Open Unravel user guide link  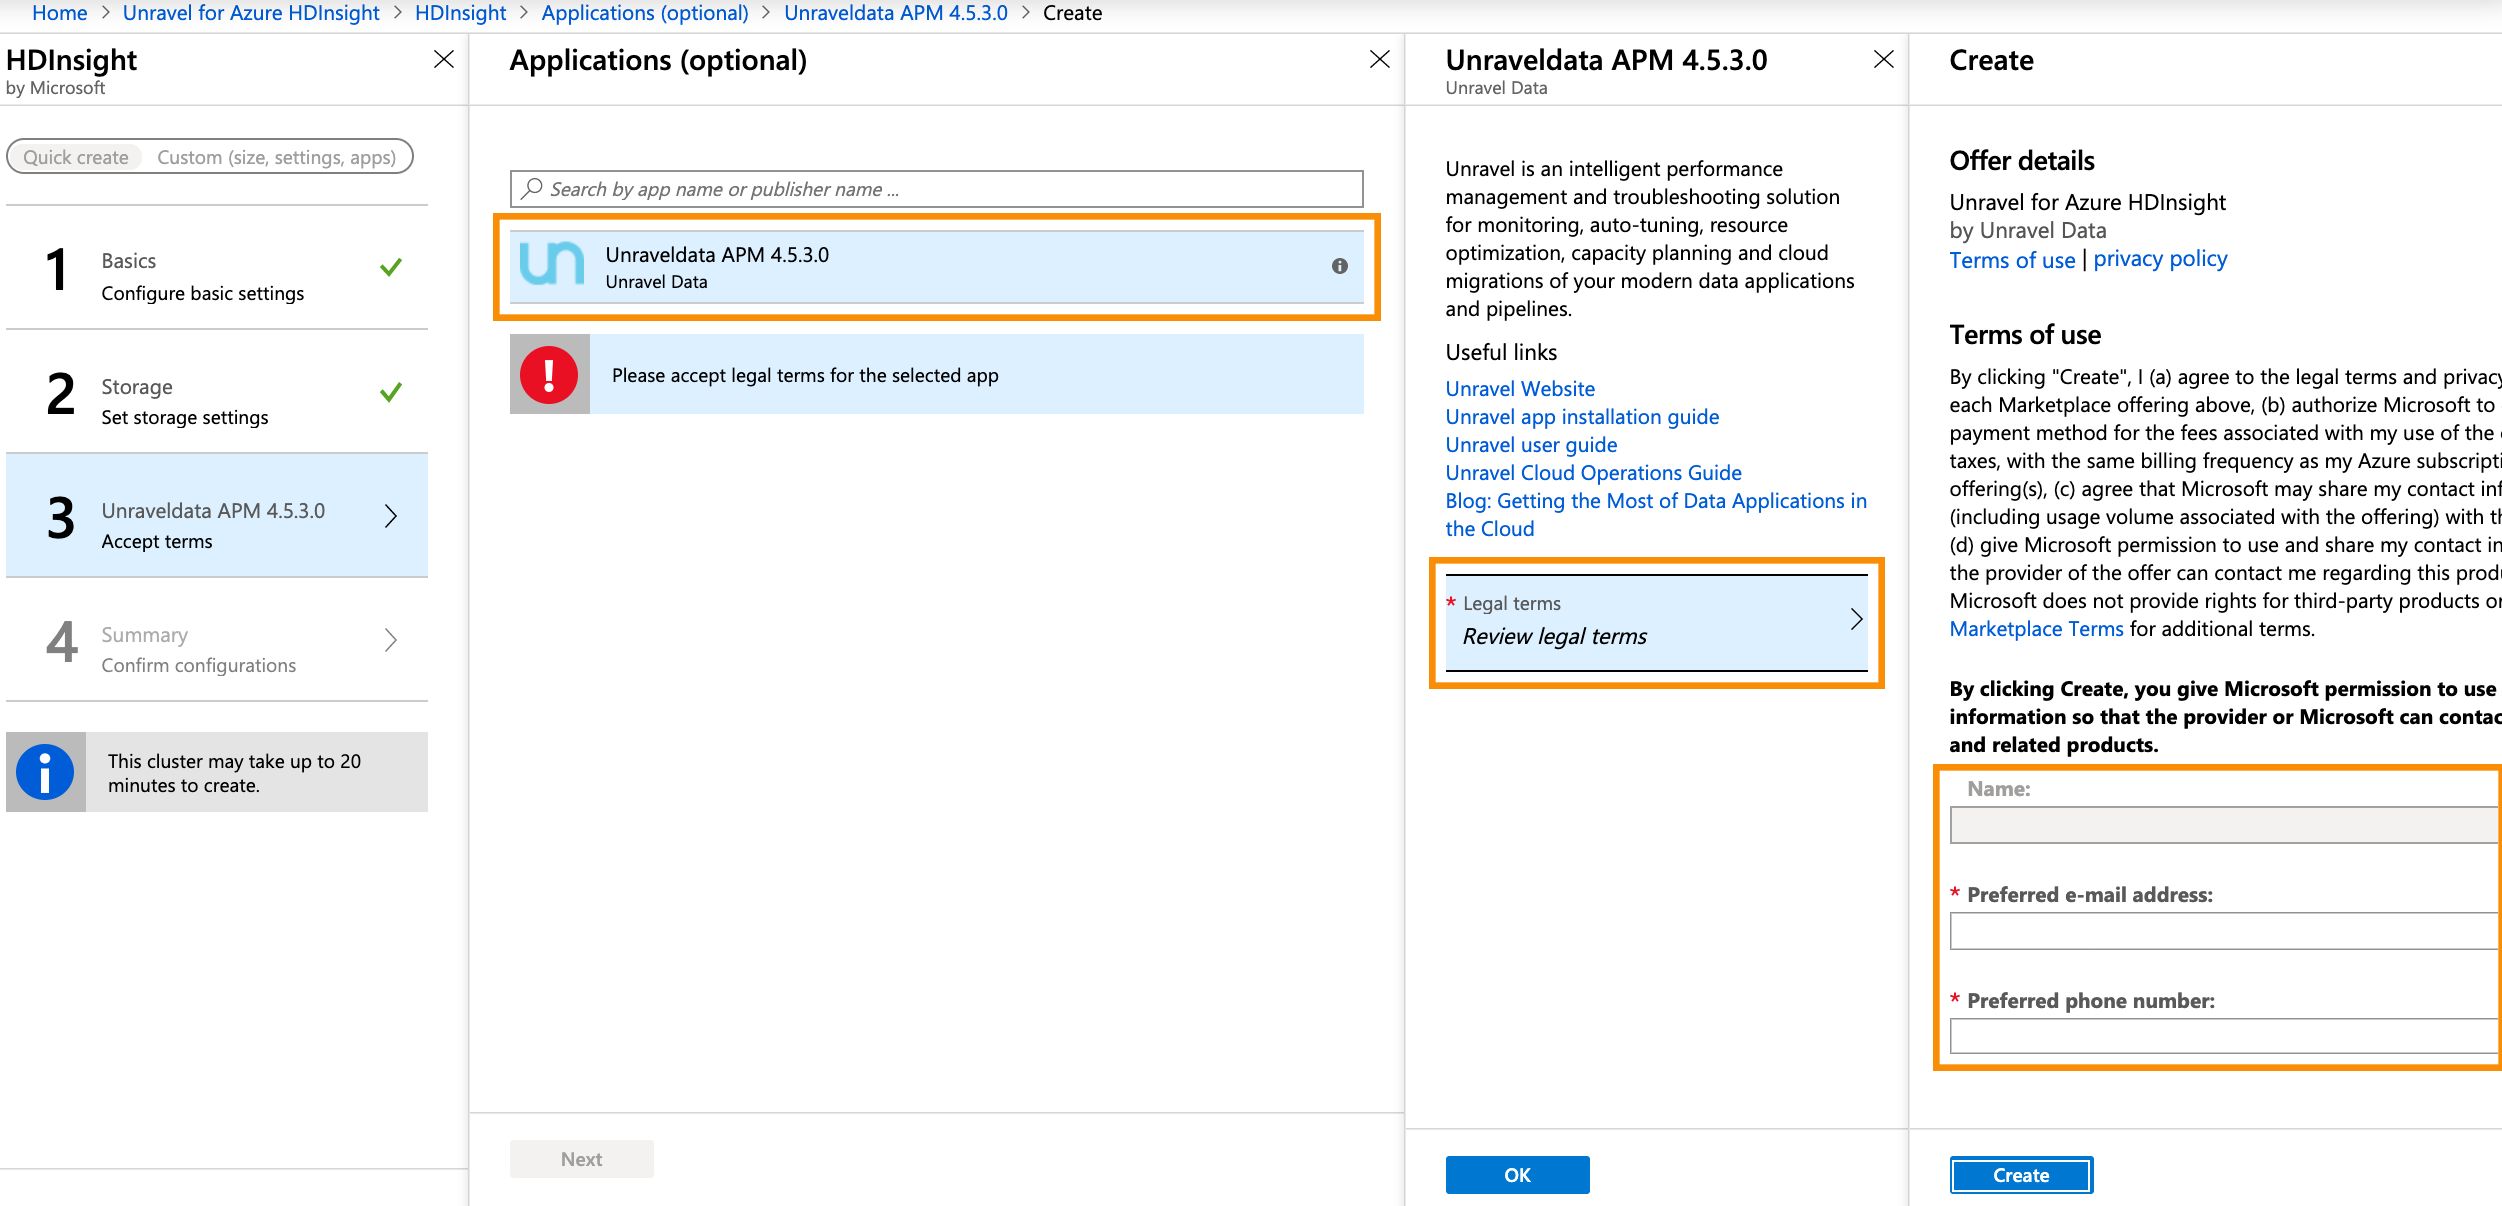[x=1531, y=445]
